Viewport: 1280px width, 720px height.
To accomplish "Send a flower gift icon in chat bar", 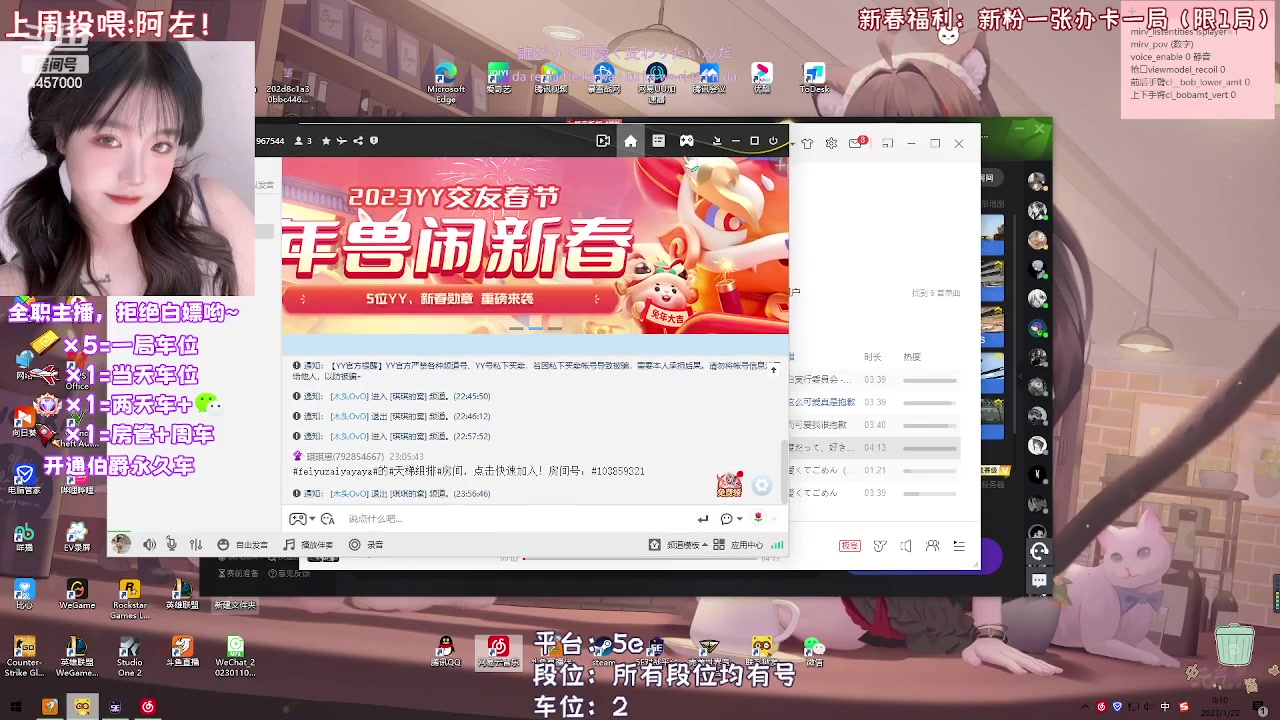I will [x=758, y=518].
